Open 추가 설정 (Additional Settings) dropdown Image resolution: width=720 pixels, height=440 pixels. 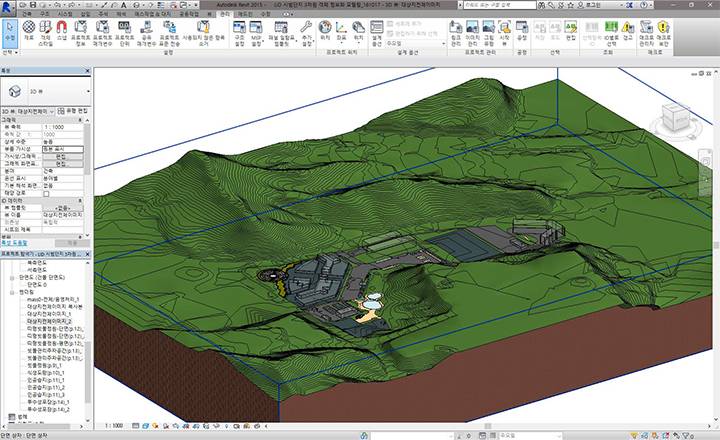pyautogui.click(x=306, y=30)
